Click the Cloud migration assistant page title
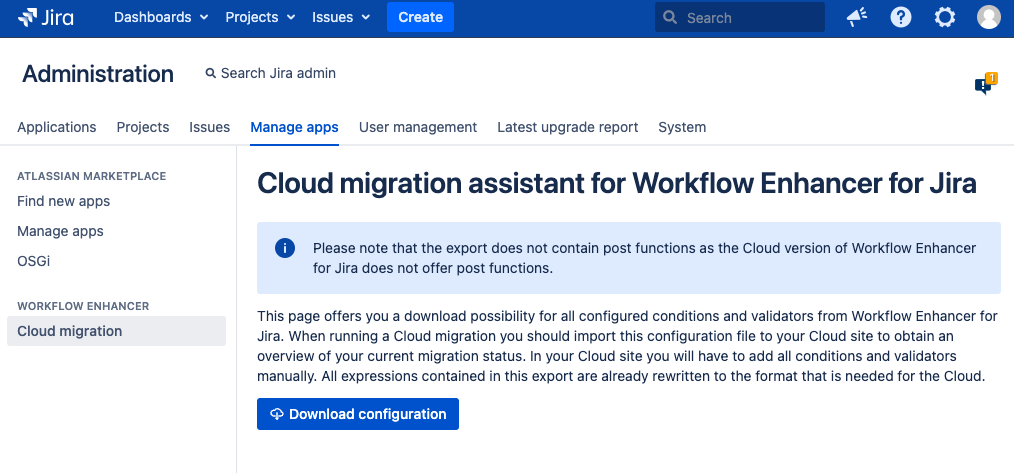 616,184
